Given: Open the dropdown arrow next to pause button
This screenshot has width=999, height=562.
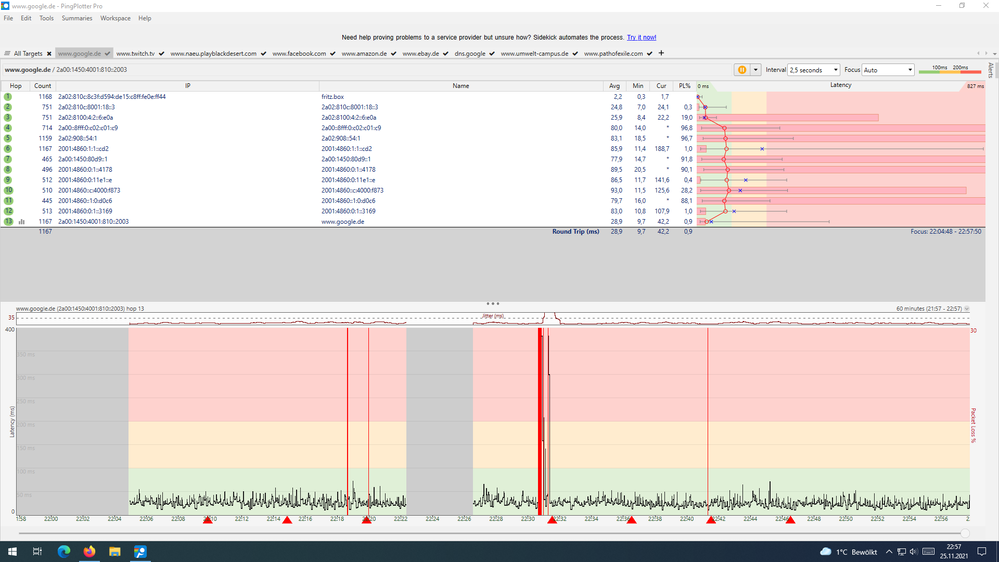Looking at the screenshot, I should coord(756,69).
